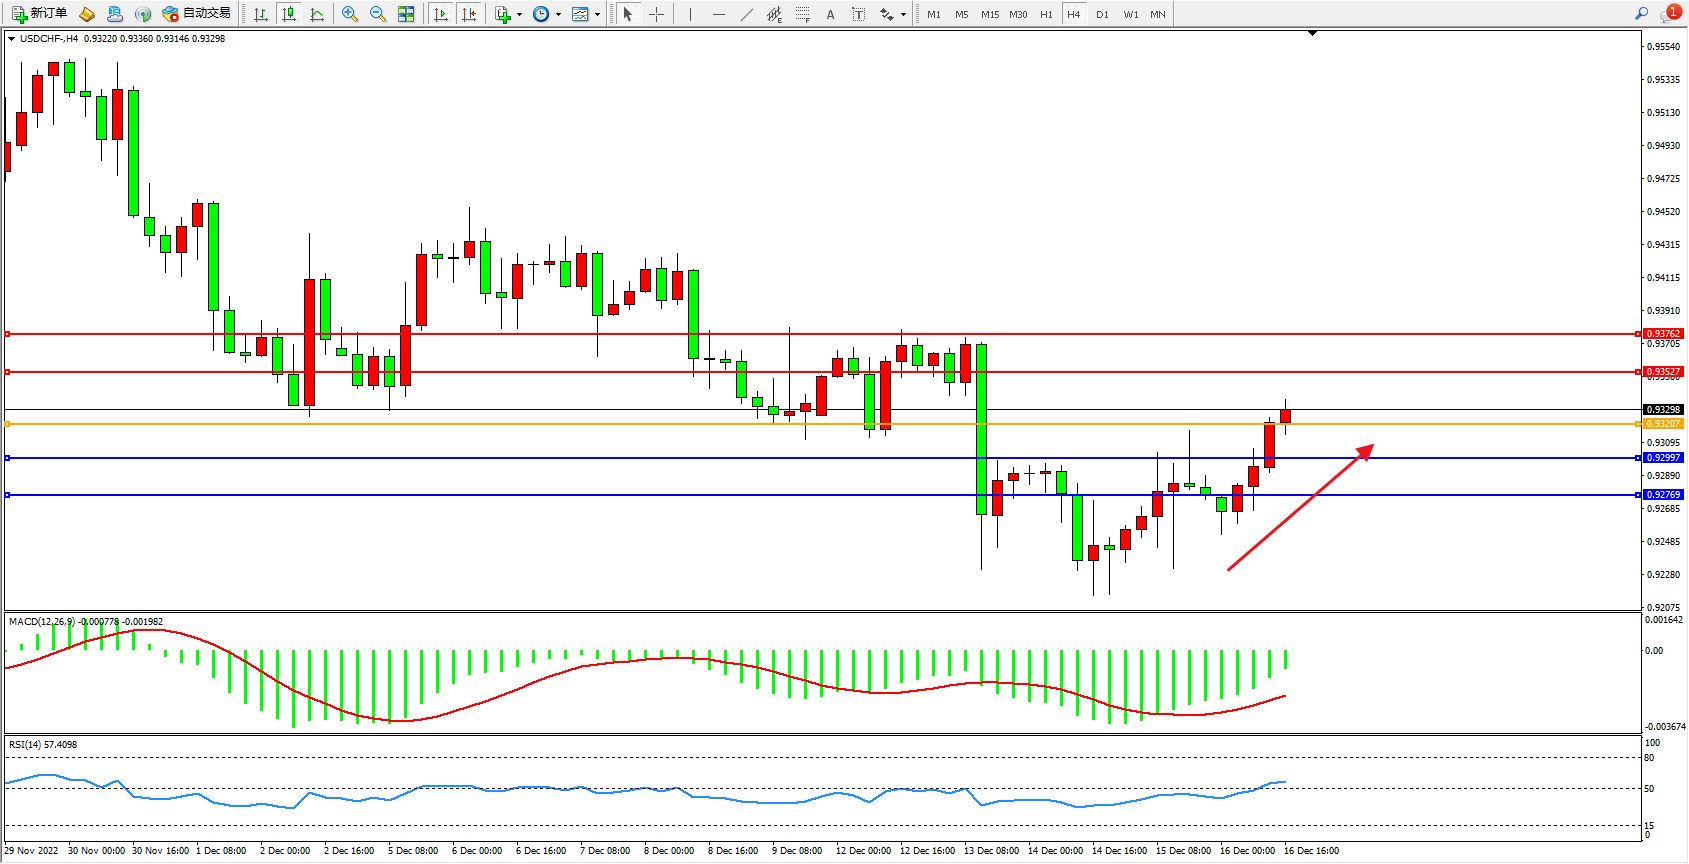This screenshot has width=1689, height=864.
Task: Zoom out on the chart
Action: tap(378, 14)
